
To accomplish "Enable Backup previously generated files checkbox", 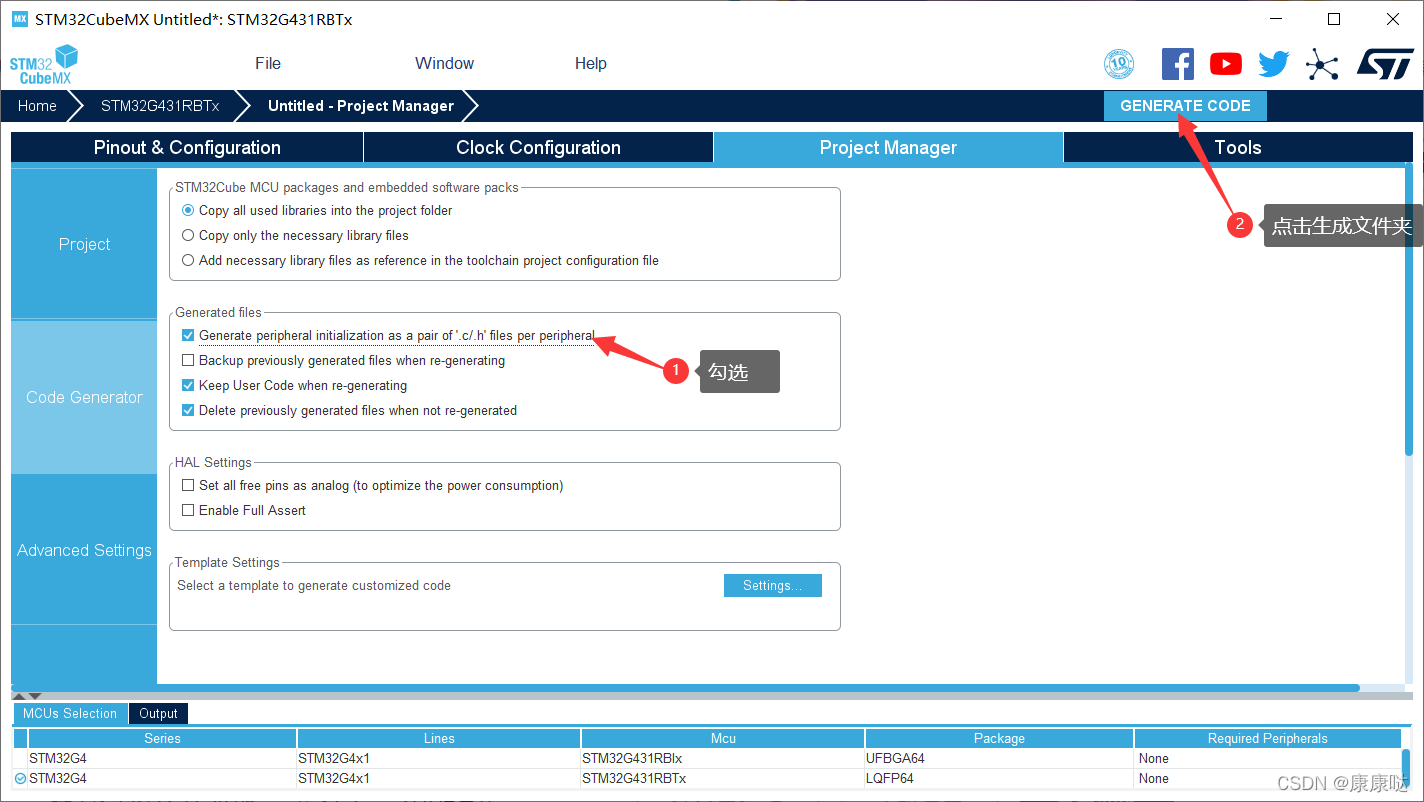I will [x=188, y=360].
